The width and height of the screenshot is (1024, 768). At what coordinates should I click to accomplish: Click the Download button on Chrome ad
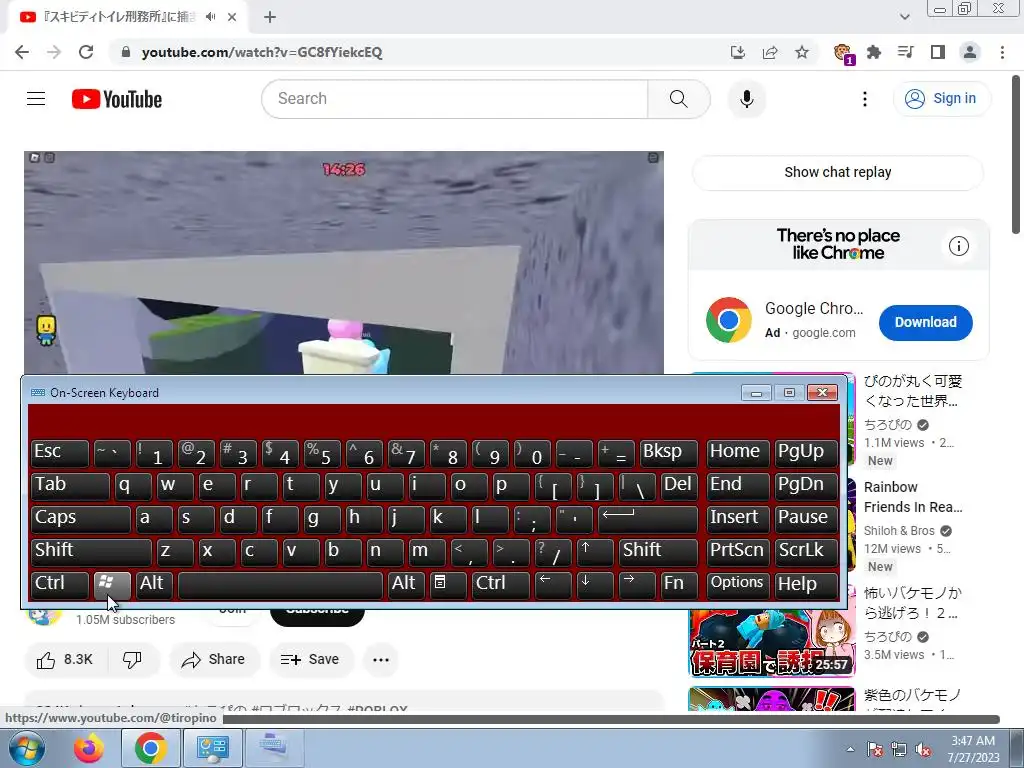point(925,323)
